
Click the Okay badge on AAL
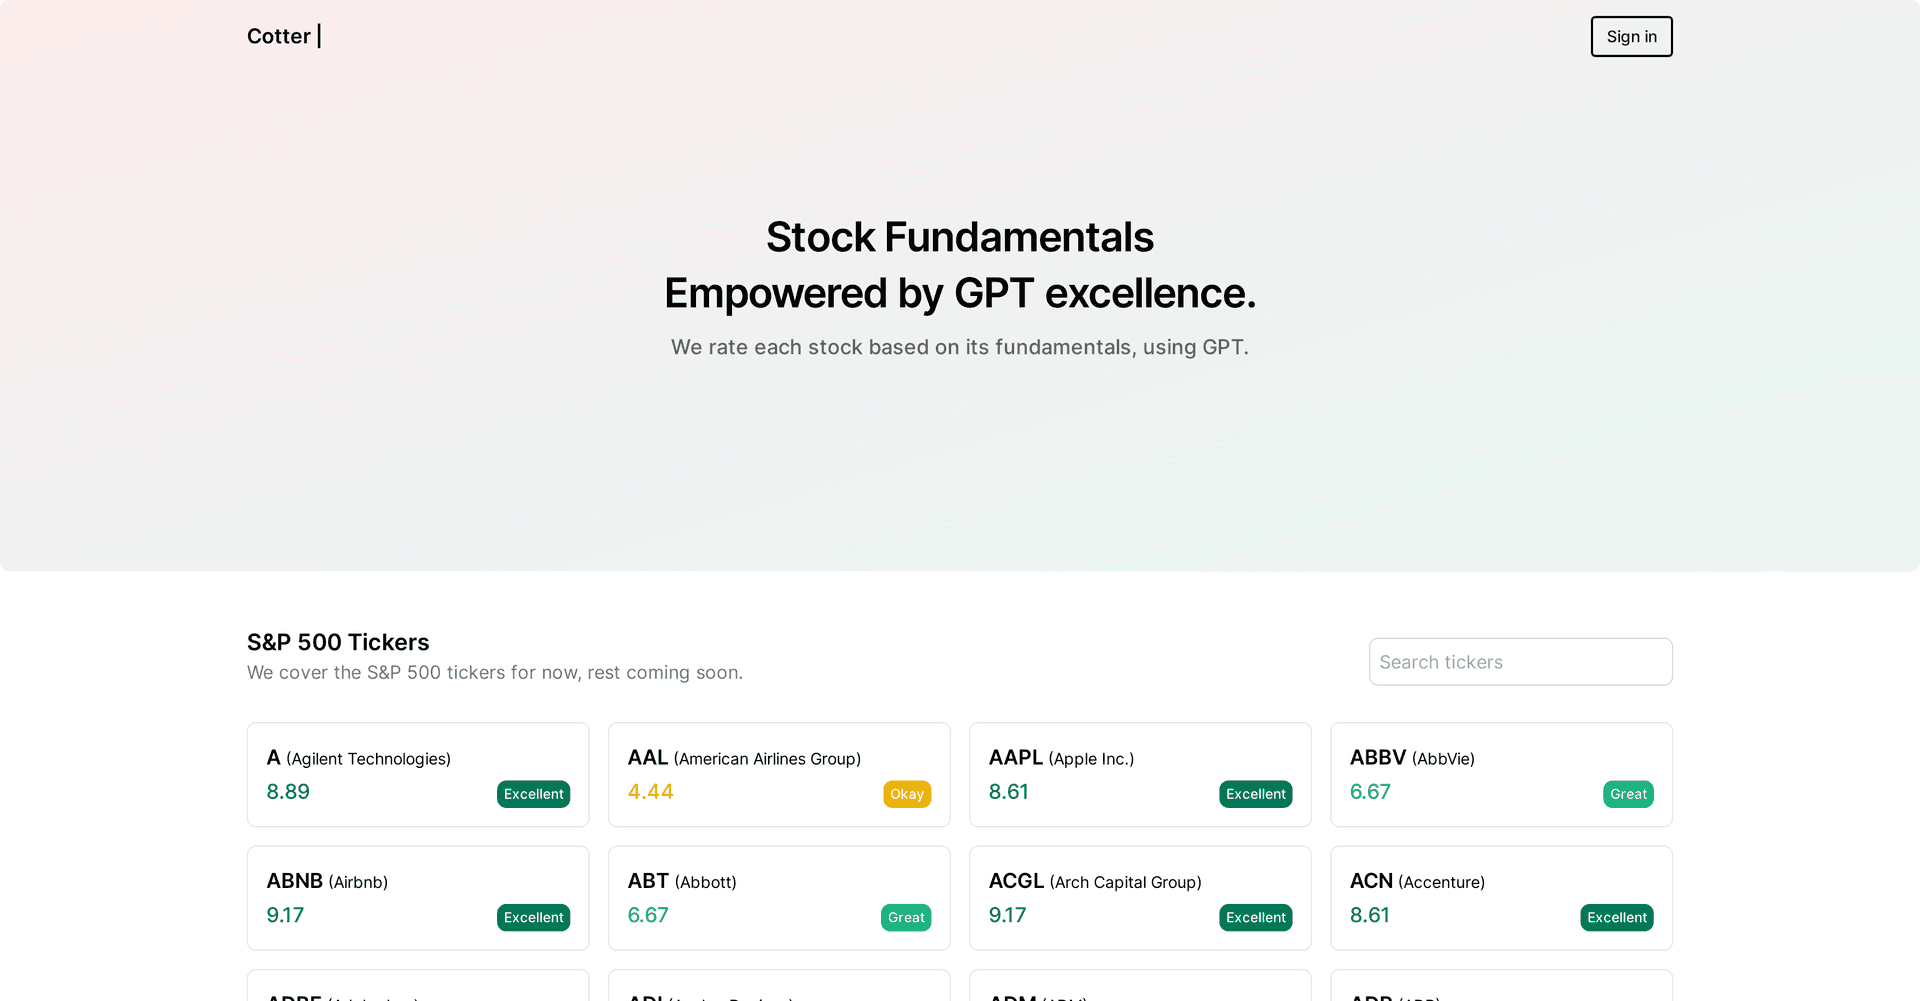click(x=907, y=794)
